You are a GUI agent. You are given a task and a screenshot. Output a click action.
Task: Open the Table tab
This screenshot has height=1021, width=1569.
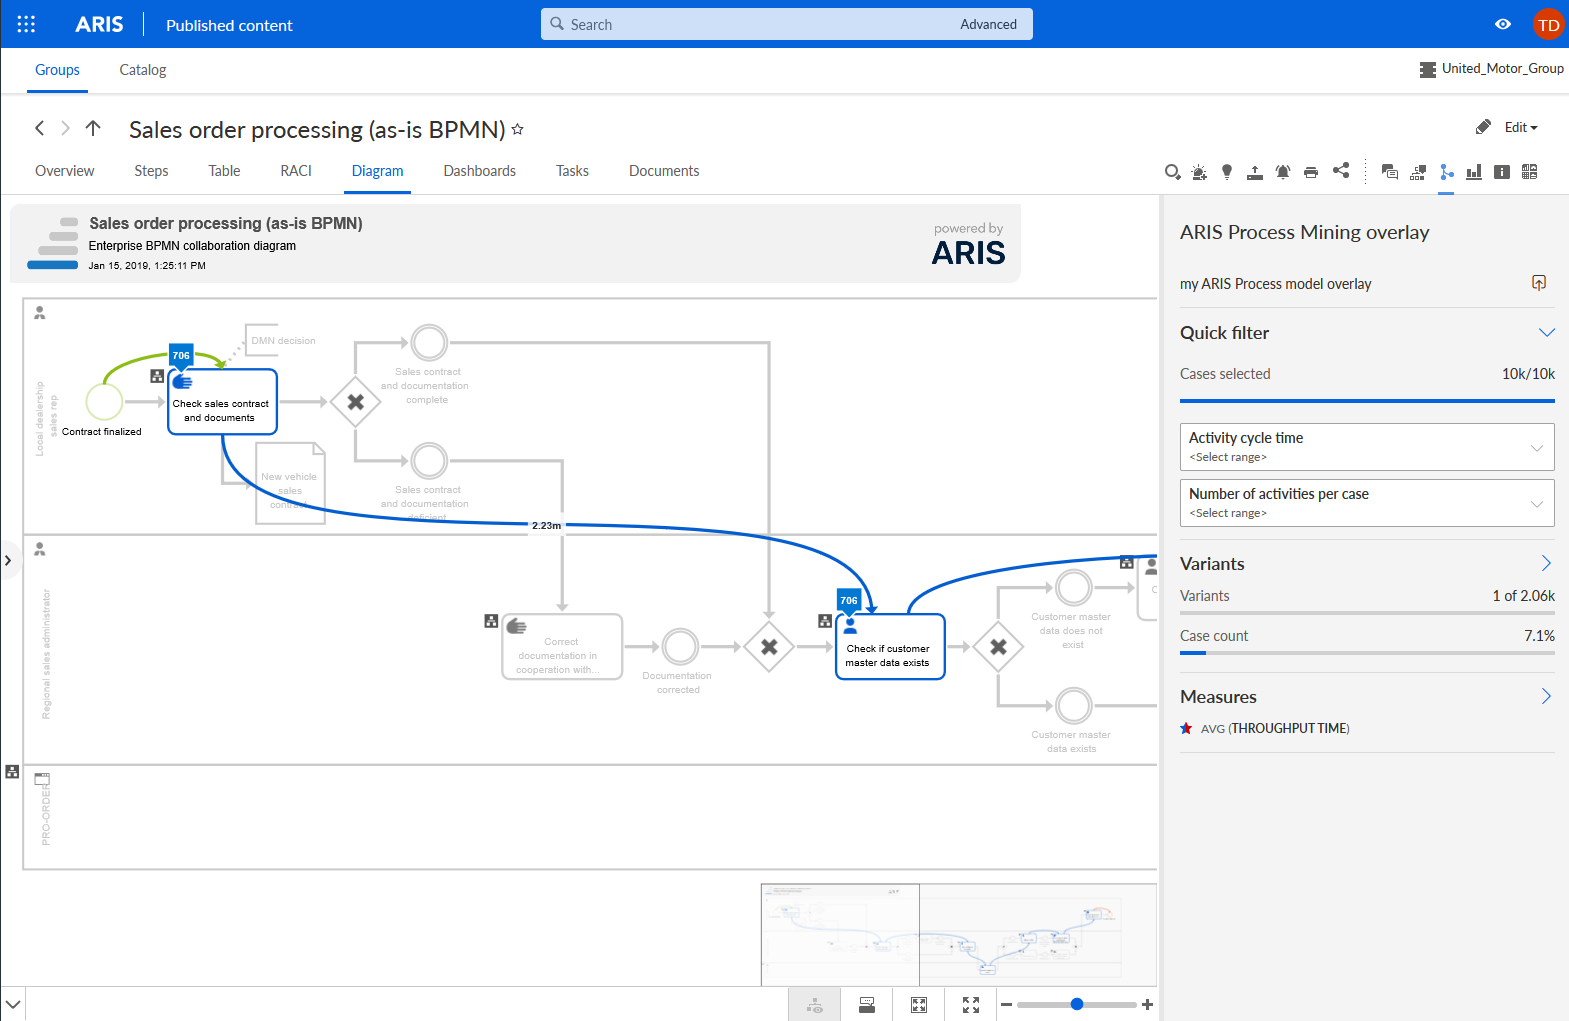224,171
